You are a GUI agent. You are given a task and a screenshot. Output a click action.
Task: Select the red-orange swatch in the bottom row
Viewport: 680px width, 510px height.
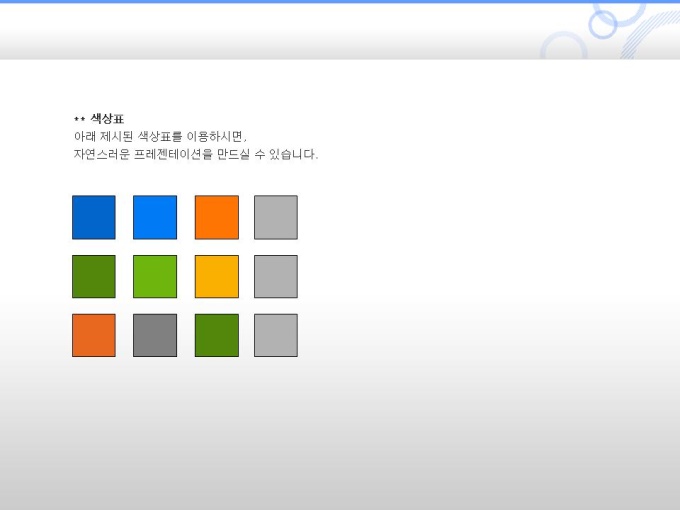point(94,335)
